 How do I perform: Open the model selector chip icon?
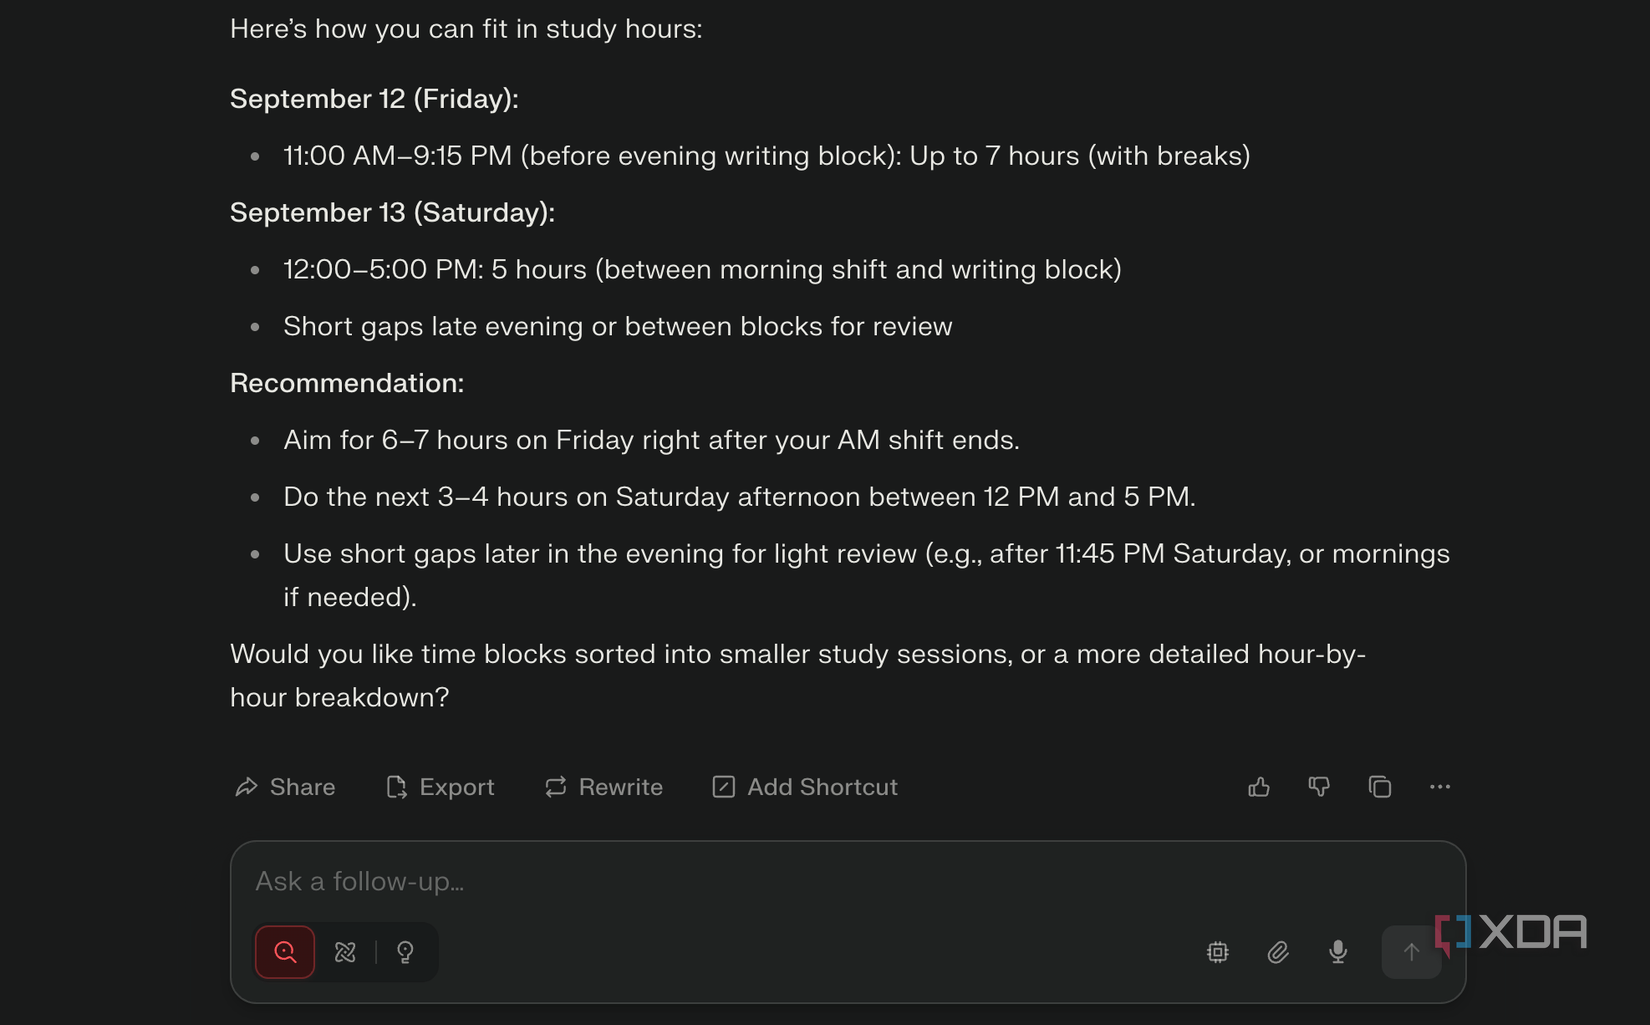coord(1217,952)
